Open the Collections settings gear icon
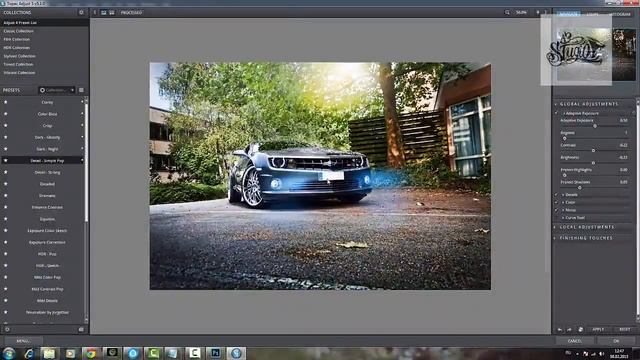This screenshot has width=640, height=360. [81, 13]
